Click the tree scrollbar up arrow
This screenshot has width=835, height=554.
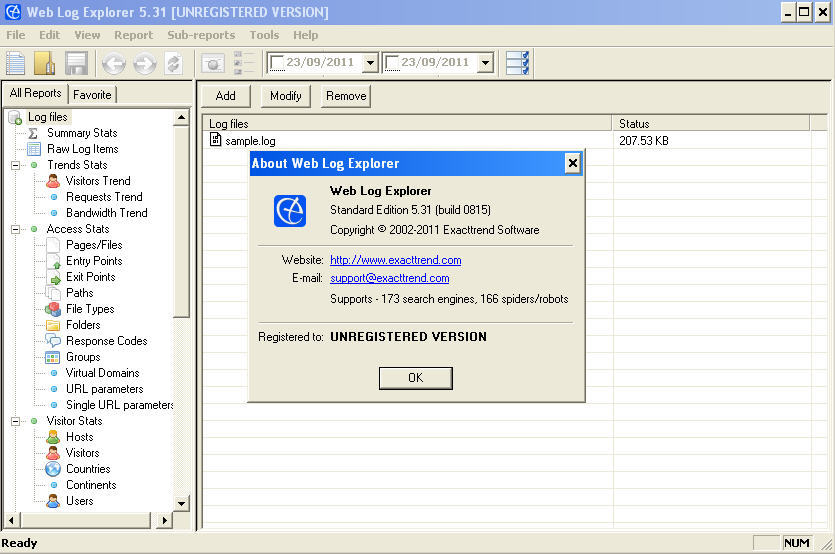(x=182, y=118)
